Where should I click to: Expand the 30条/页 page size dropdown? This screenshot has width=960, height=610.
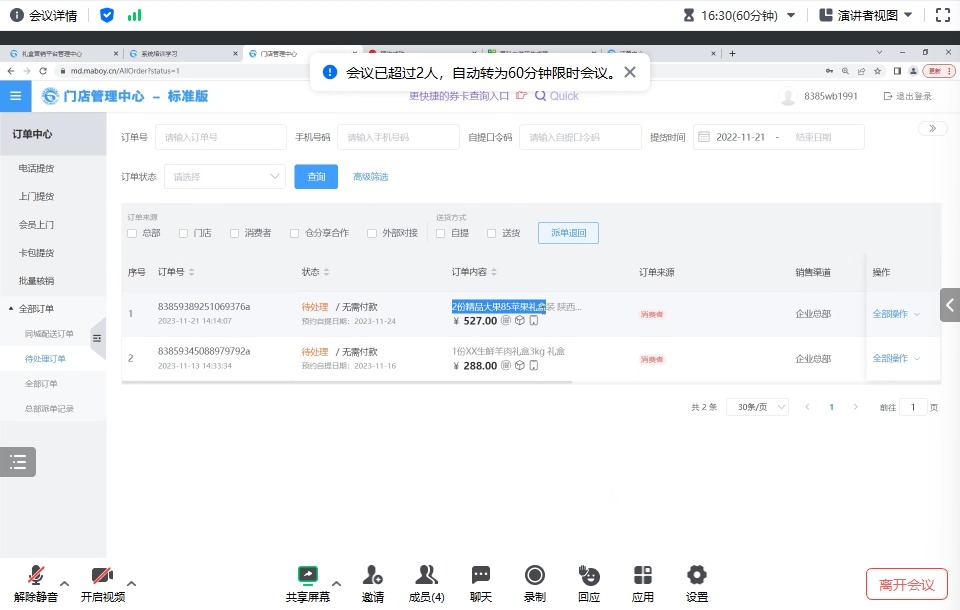coord(758,407)
